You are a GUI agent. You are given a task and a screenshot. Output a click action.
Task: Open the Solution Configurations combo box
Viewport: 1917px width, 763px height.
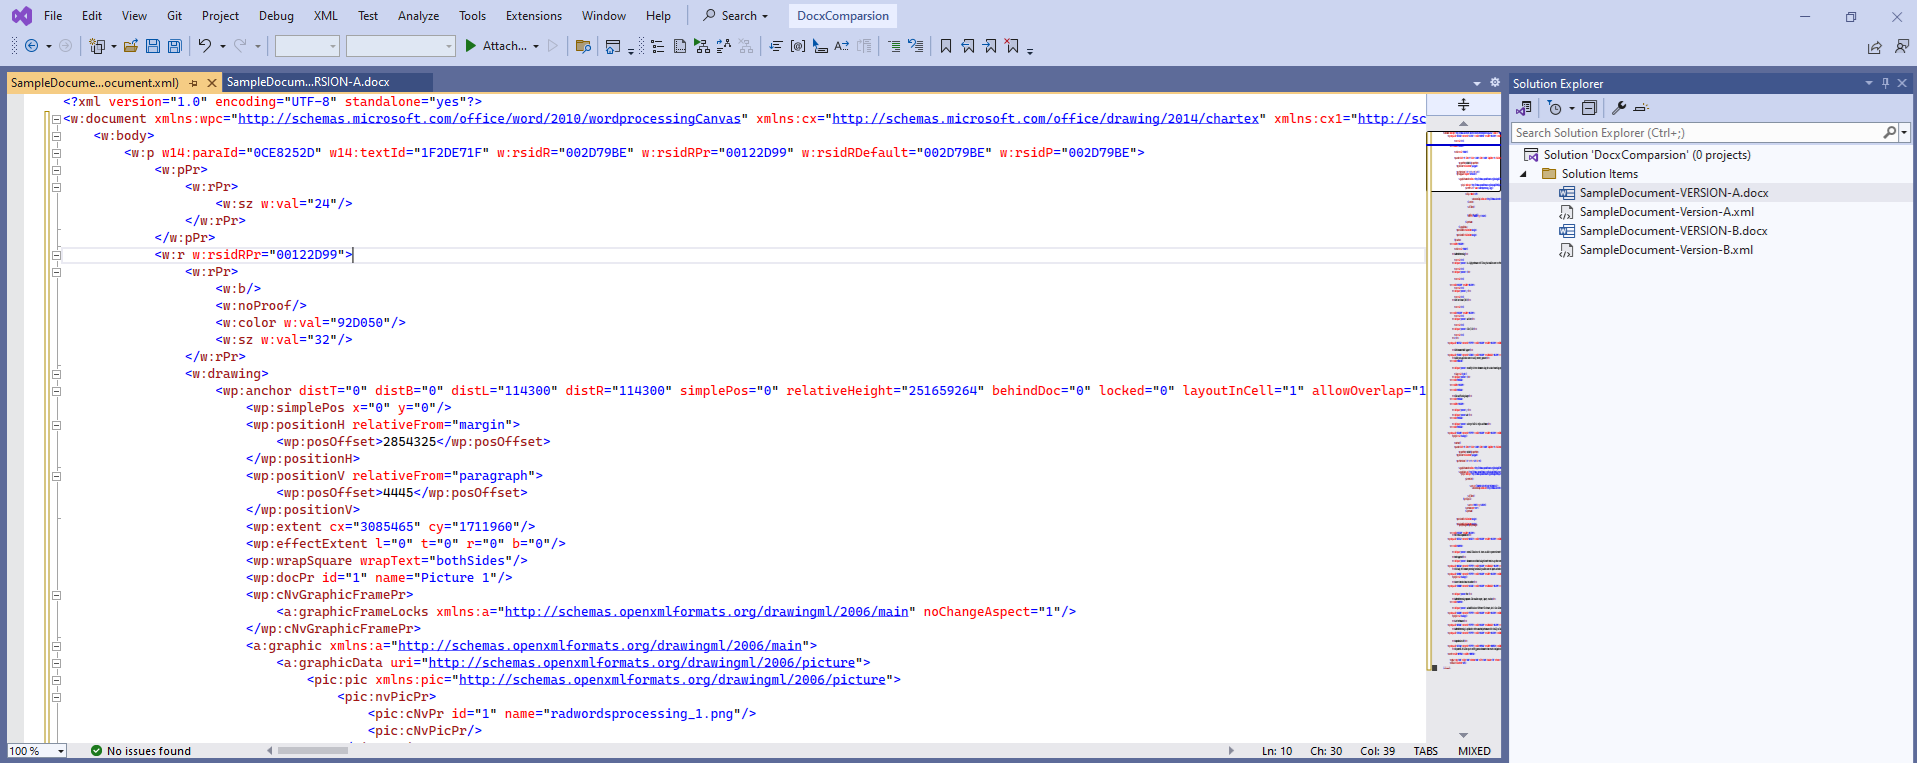click(x=307, y=46)
